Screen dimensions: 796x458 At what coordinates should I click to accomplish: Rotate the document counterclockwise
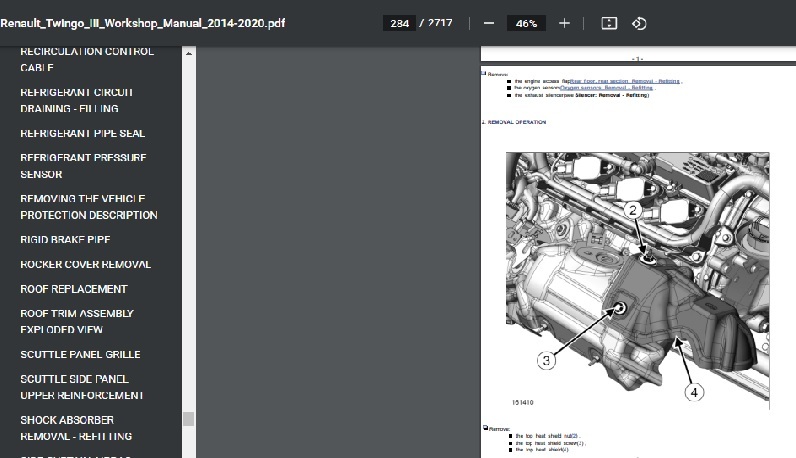click(640, 23)
